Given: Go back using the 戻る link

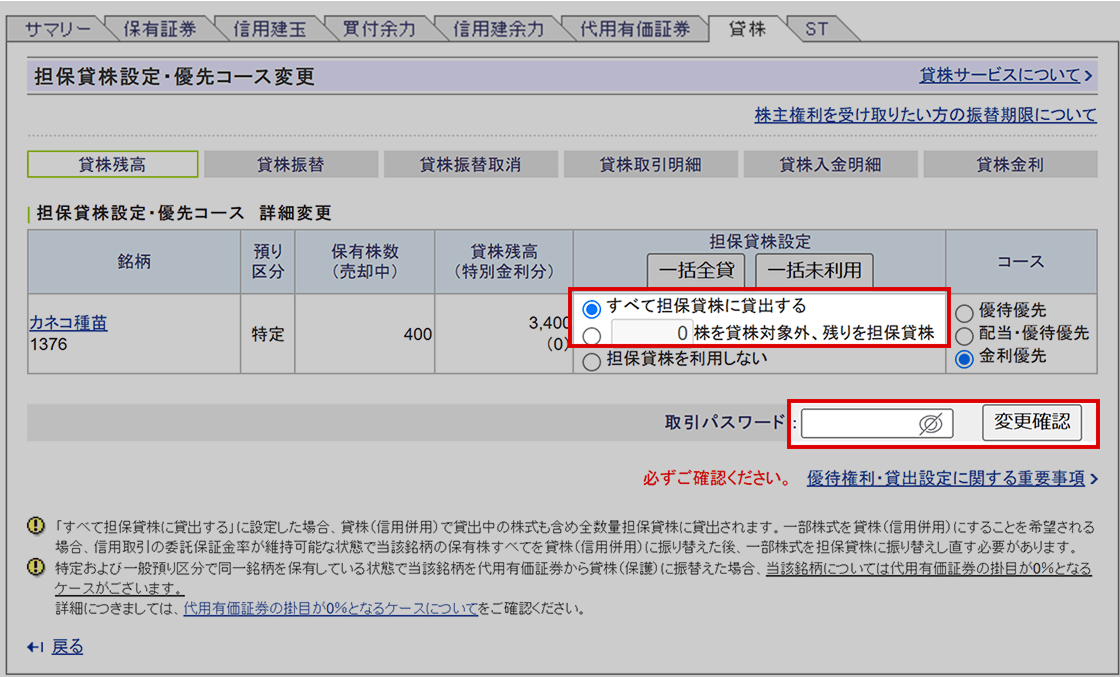Looking at the screenshot, I should coord(68,647).
